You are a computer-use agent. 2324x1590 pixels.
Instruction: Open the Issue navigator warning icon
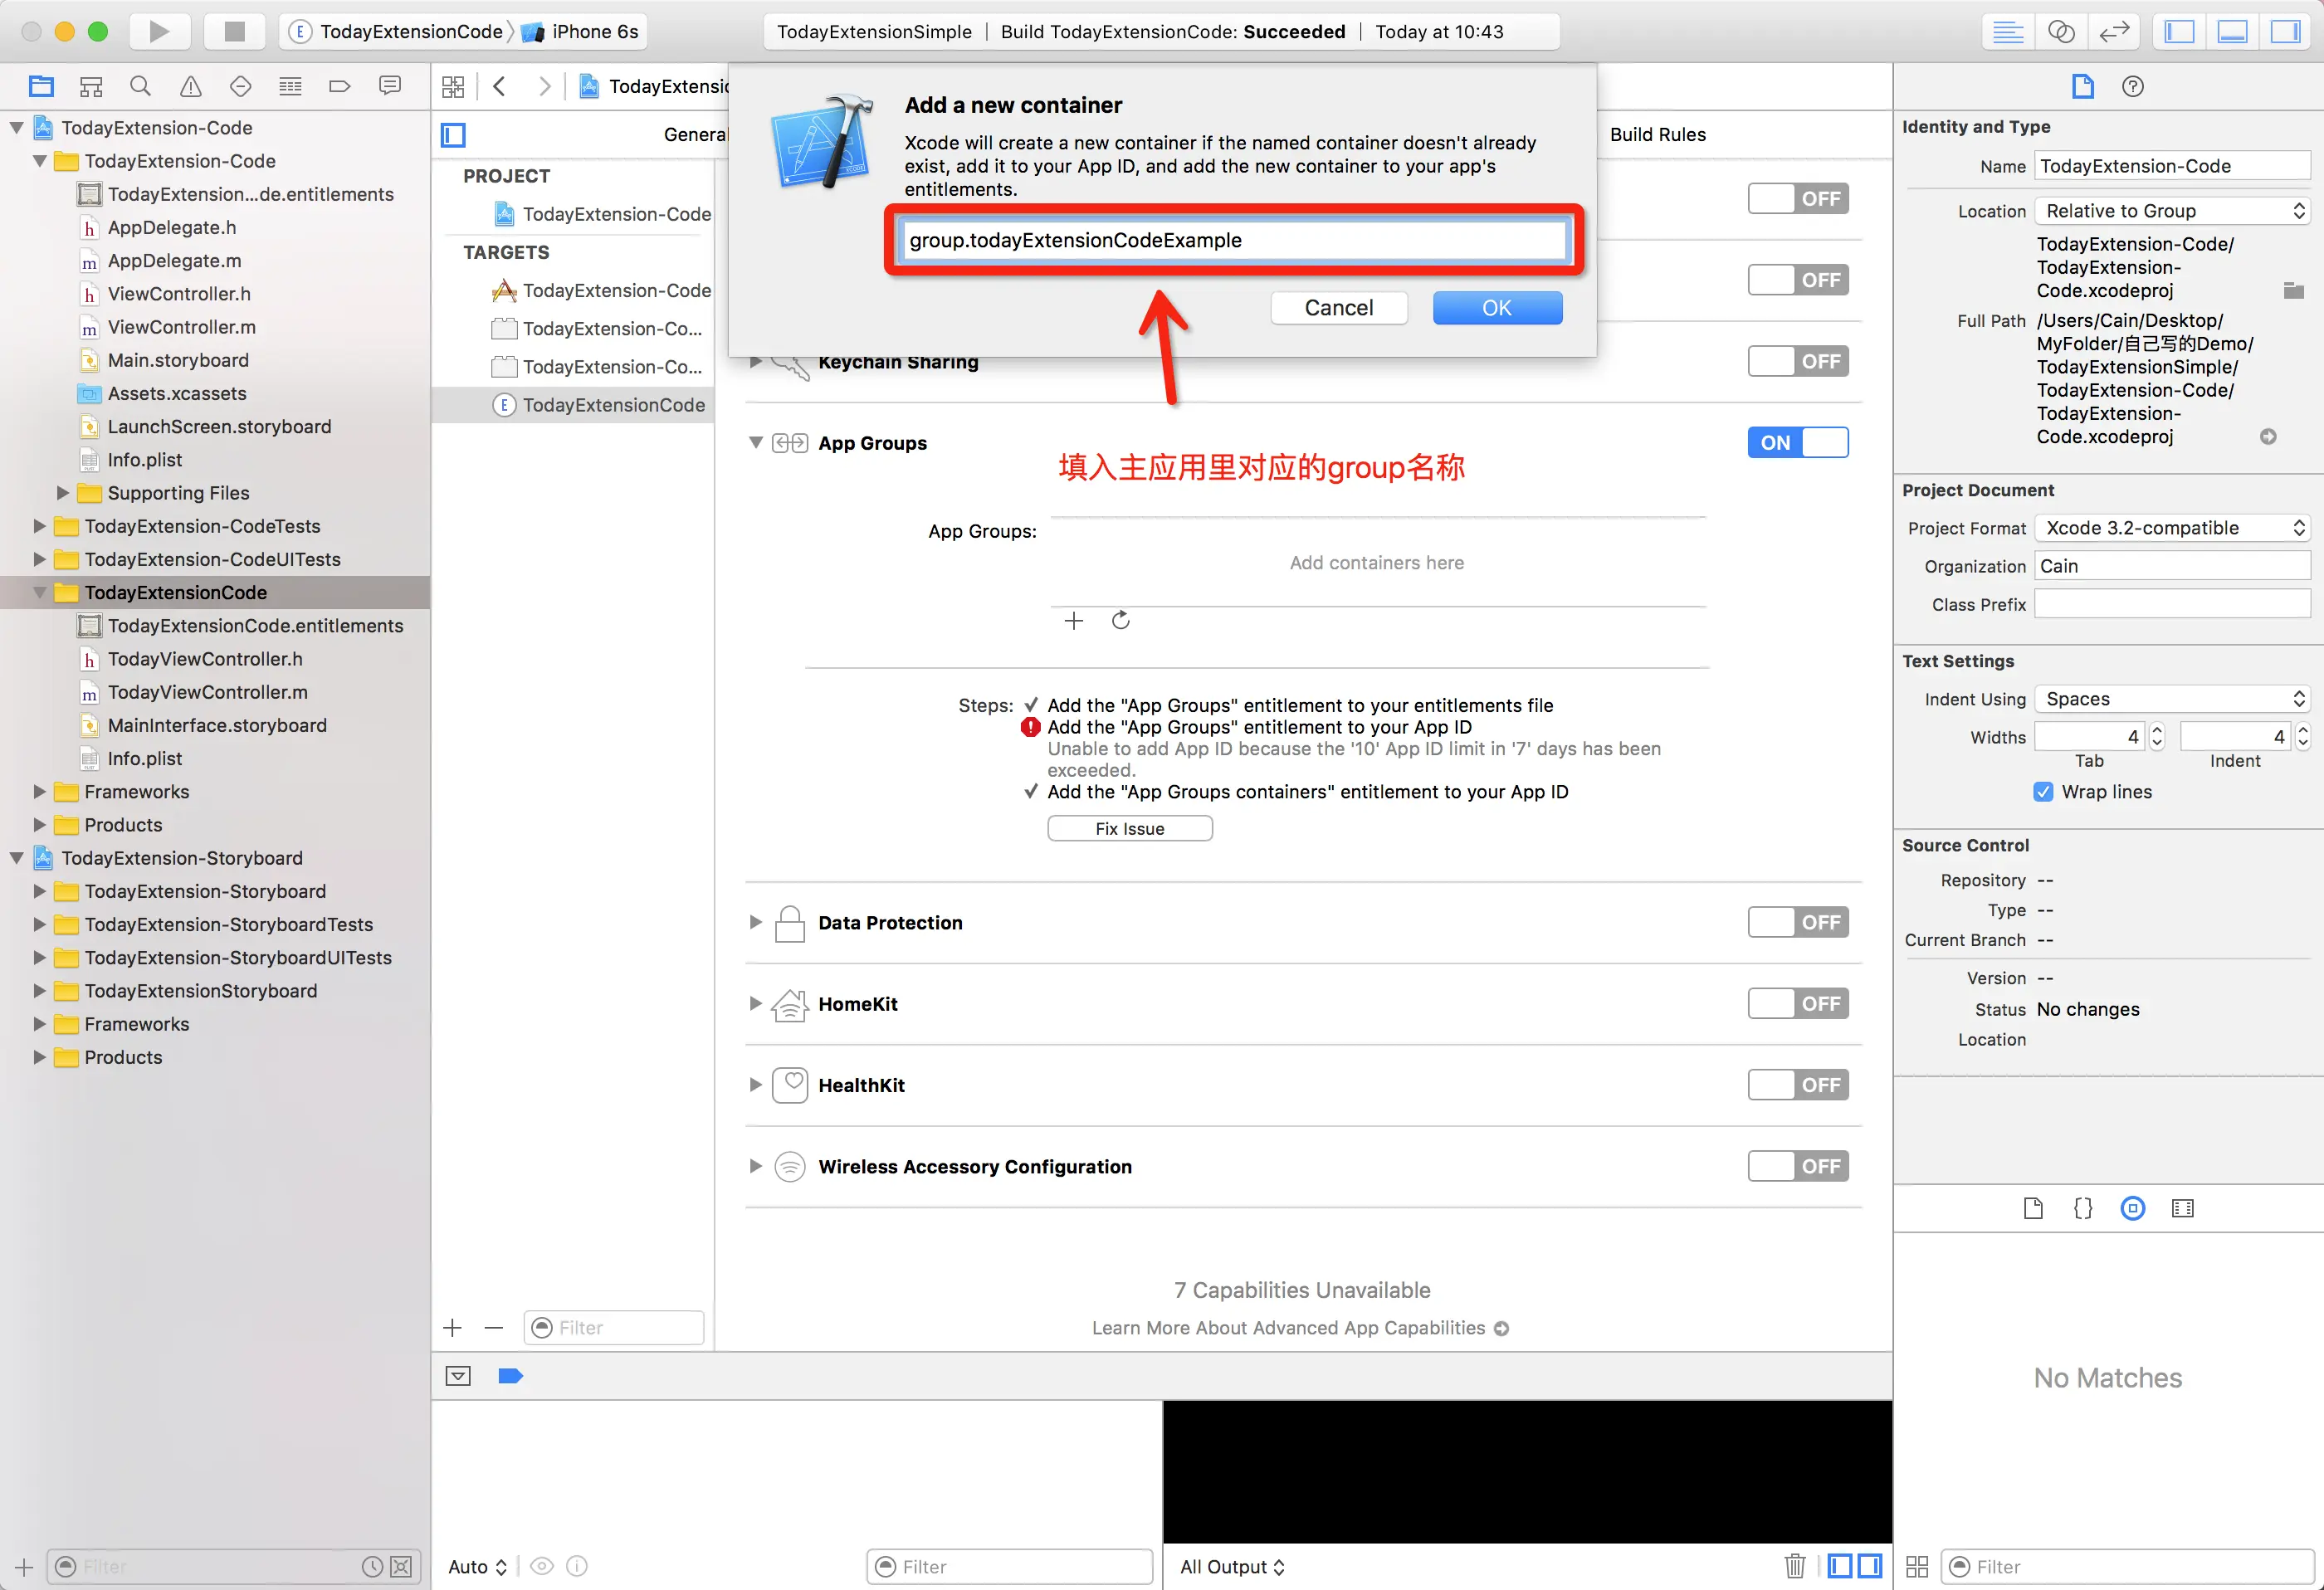coord(190,86)
